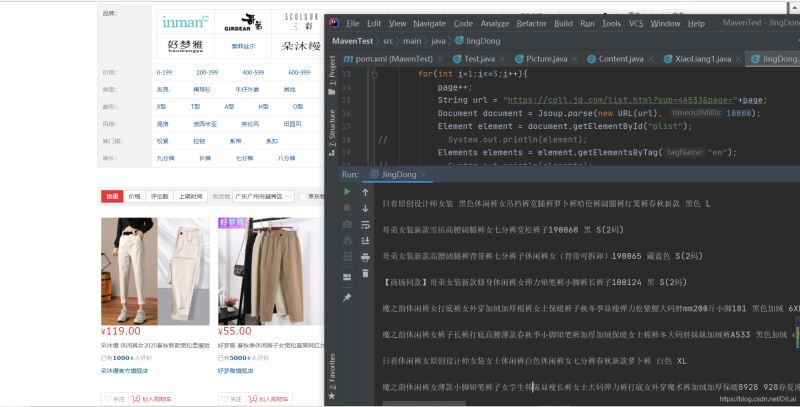The image size is (800, 407).
Task: Print the console output using printer icon
Action: tap(365, 257)
